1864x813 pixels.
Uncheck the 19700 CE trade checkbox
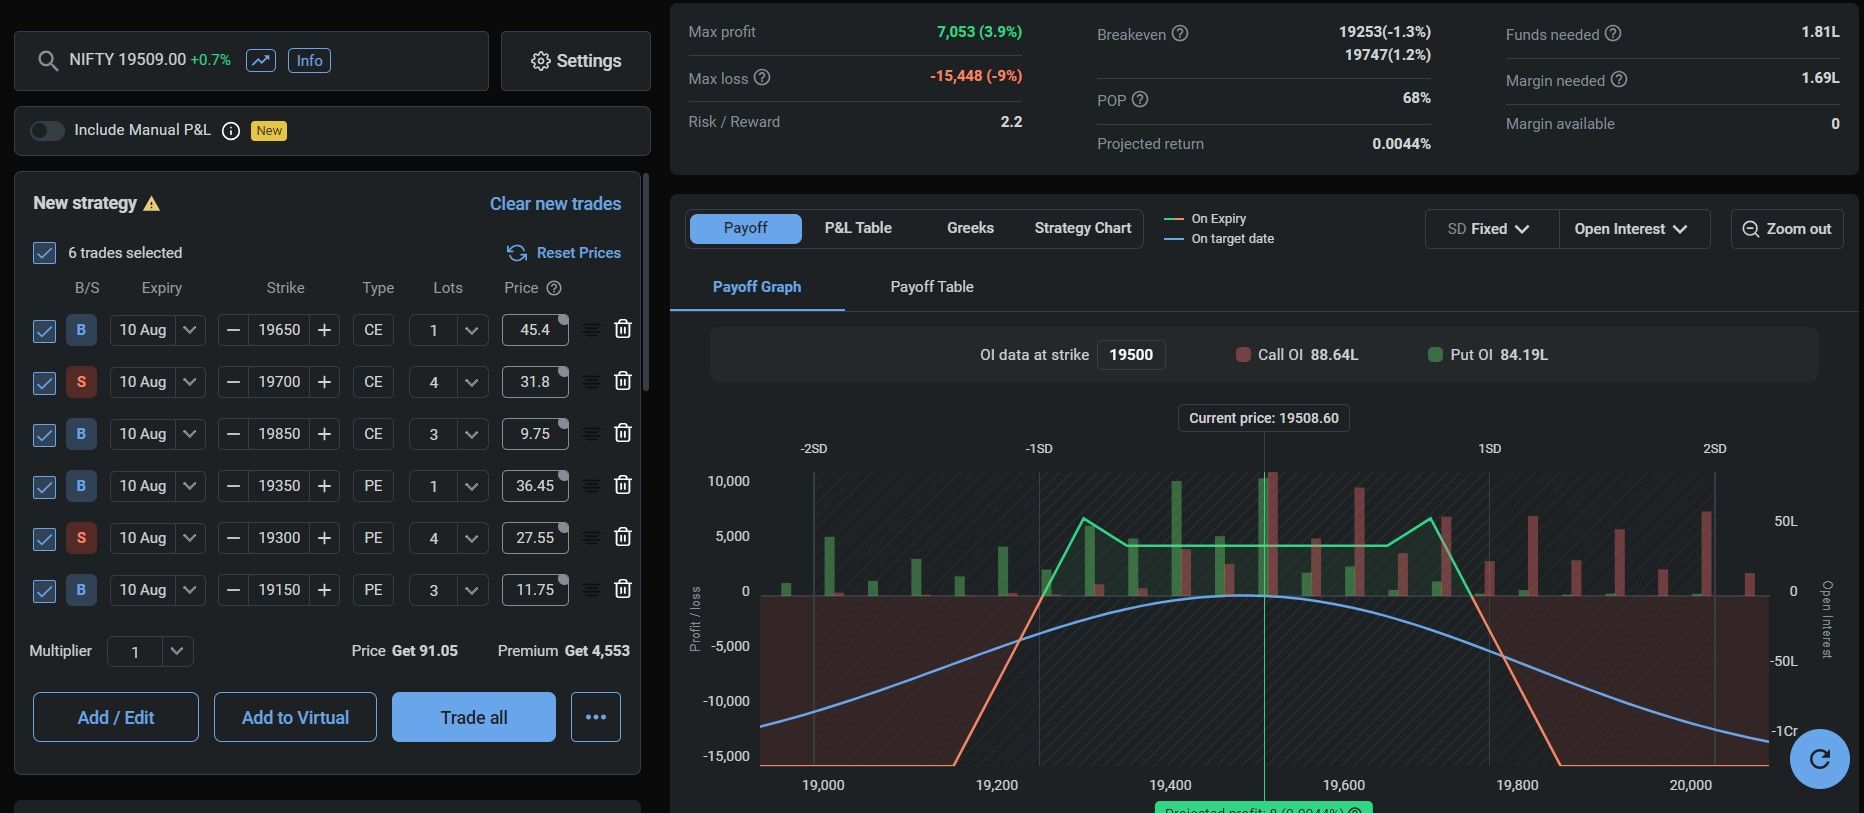point(44,383)
